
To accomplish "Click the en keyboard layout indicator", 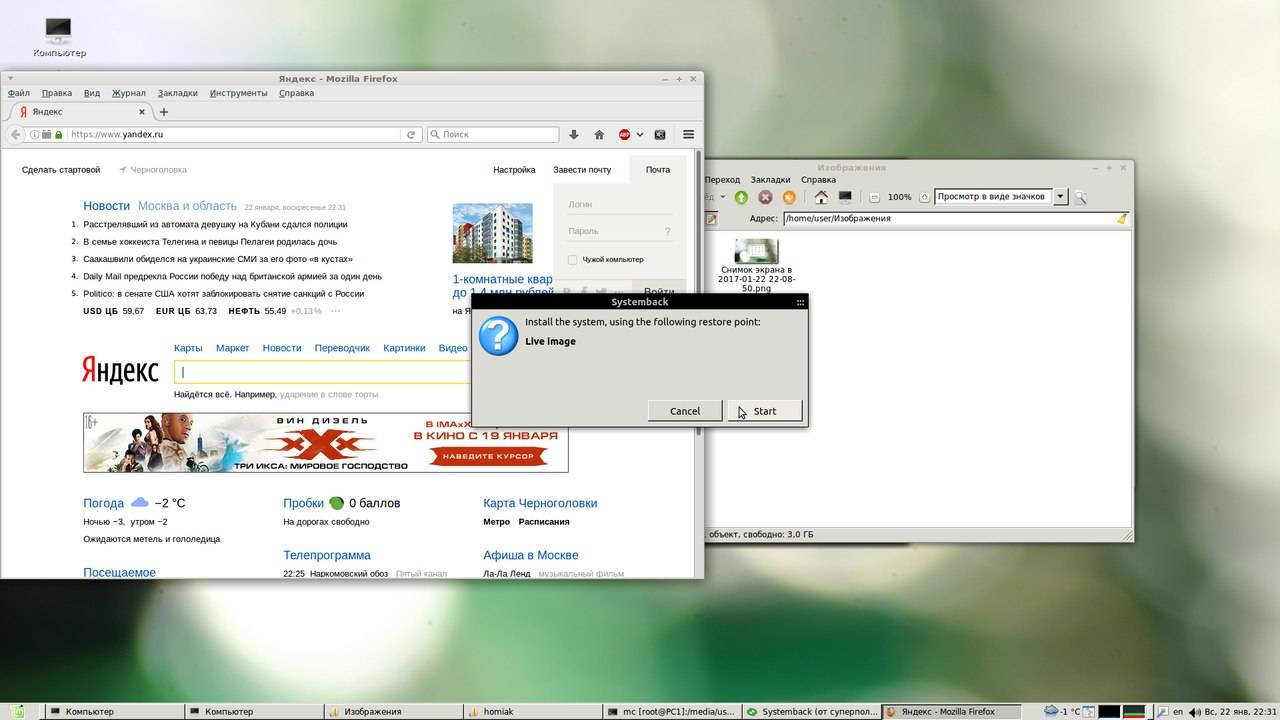I will [1178, 712].
